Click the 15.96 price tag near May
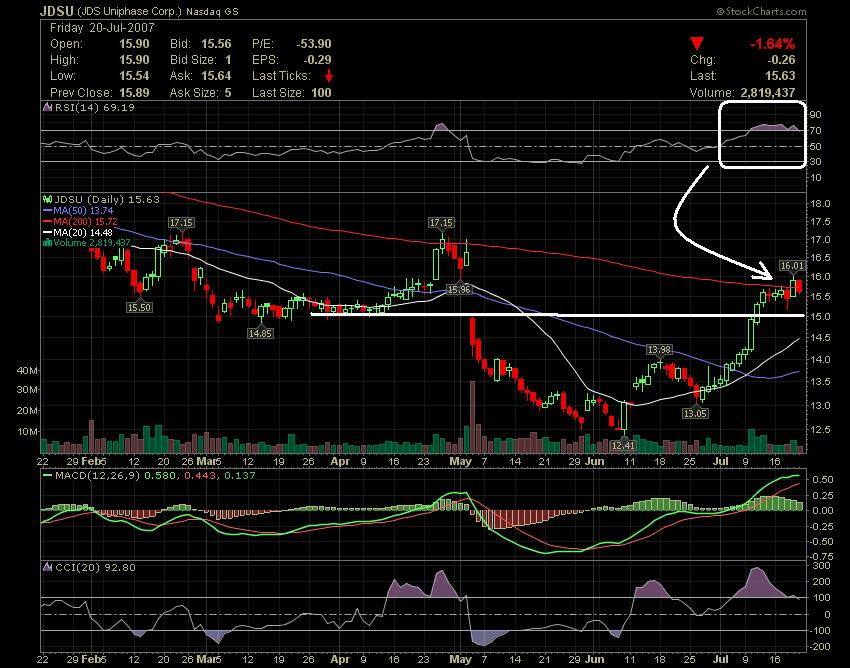This screenshot has height=668, width=850. 459,290
